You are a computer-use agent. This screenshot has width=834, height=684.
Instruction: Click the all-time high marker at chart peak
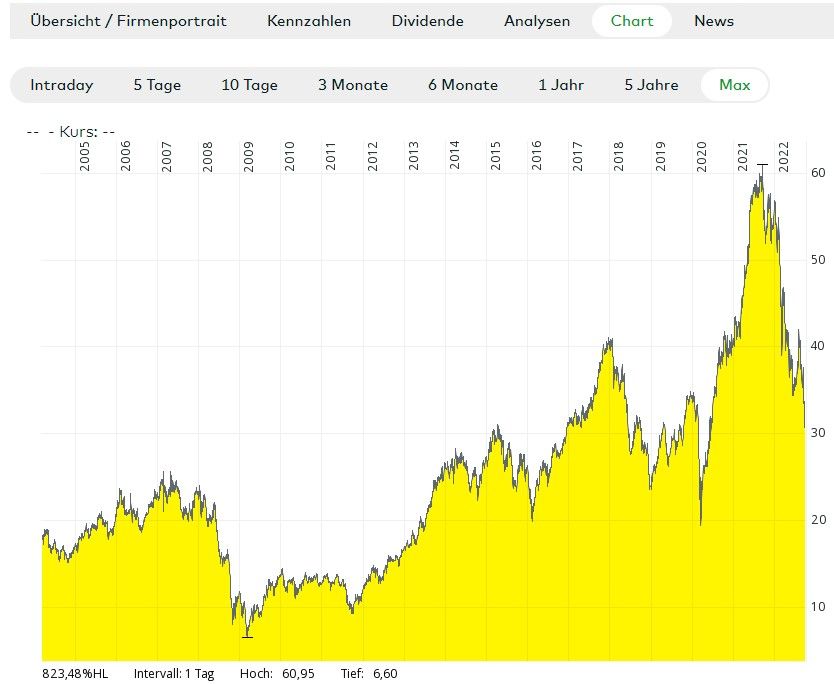[x=762, y=165]
